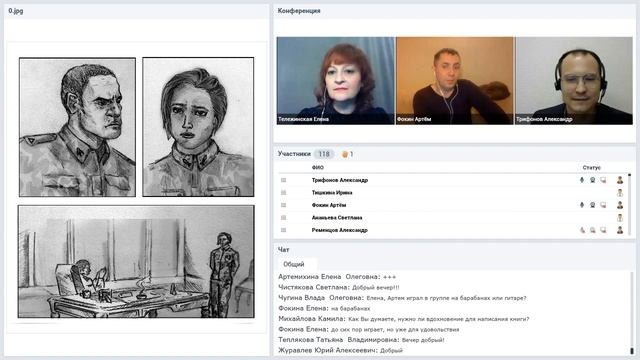640x360 pixels.
Task: Click chat message from Михайлова Камила
Action: tap(404, 319)
